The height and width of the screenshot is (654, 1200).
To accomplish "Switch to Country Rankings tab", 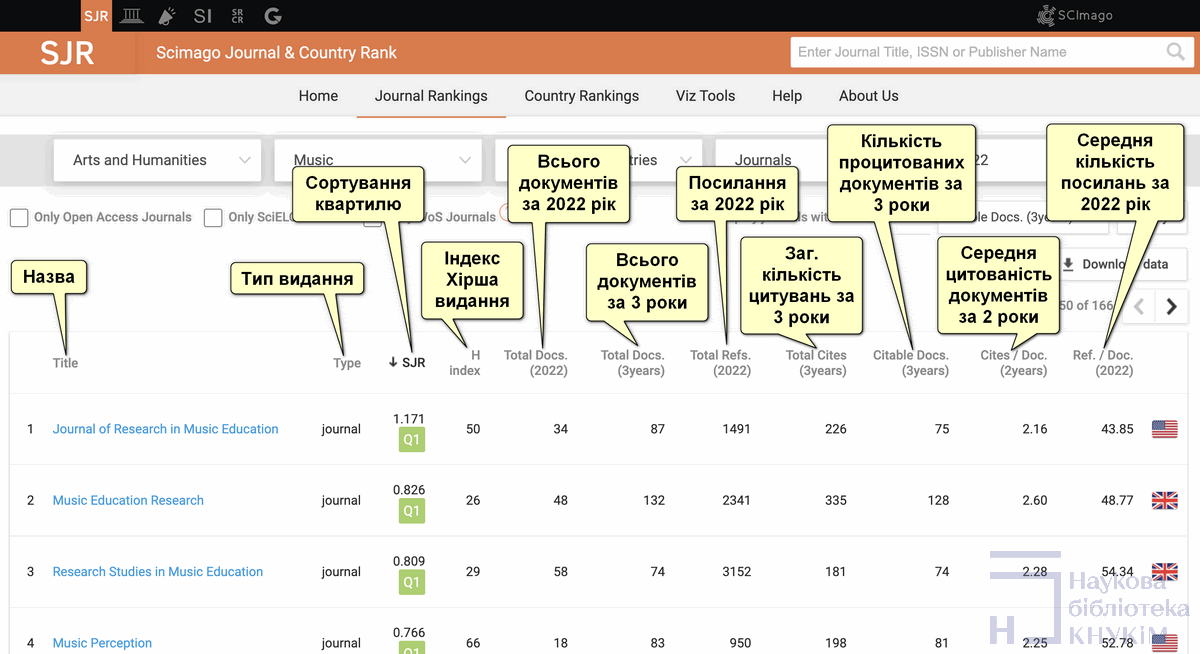I will [x=581, y=96].
